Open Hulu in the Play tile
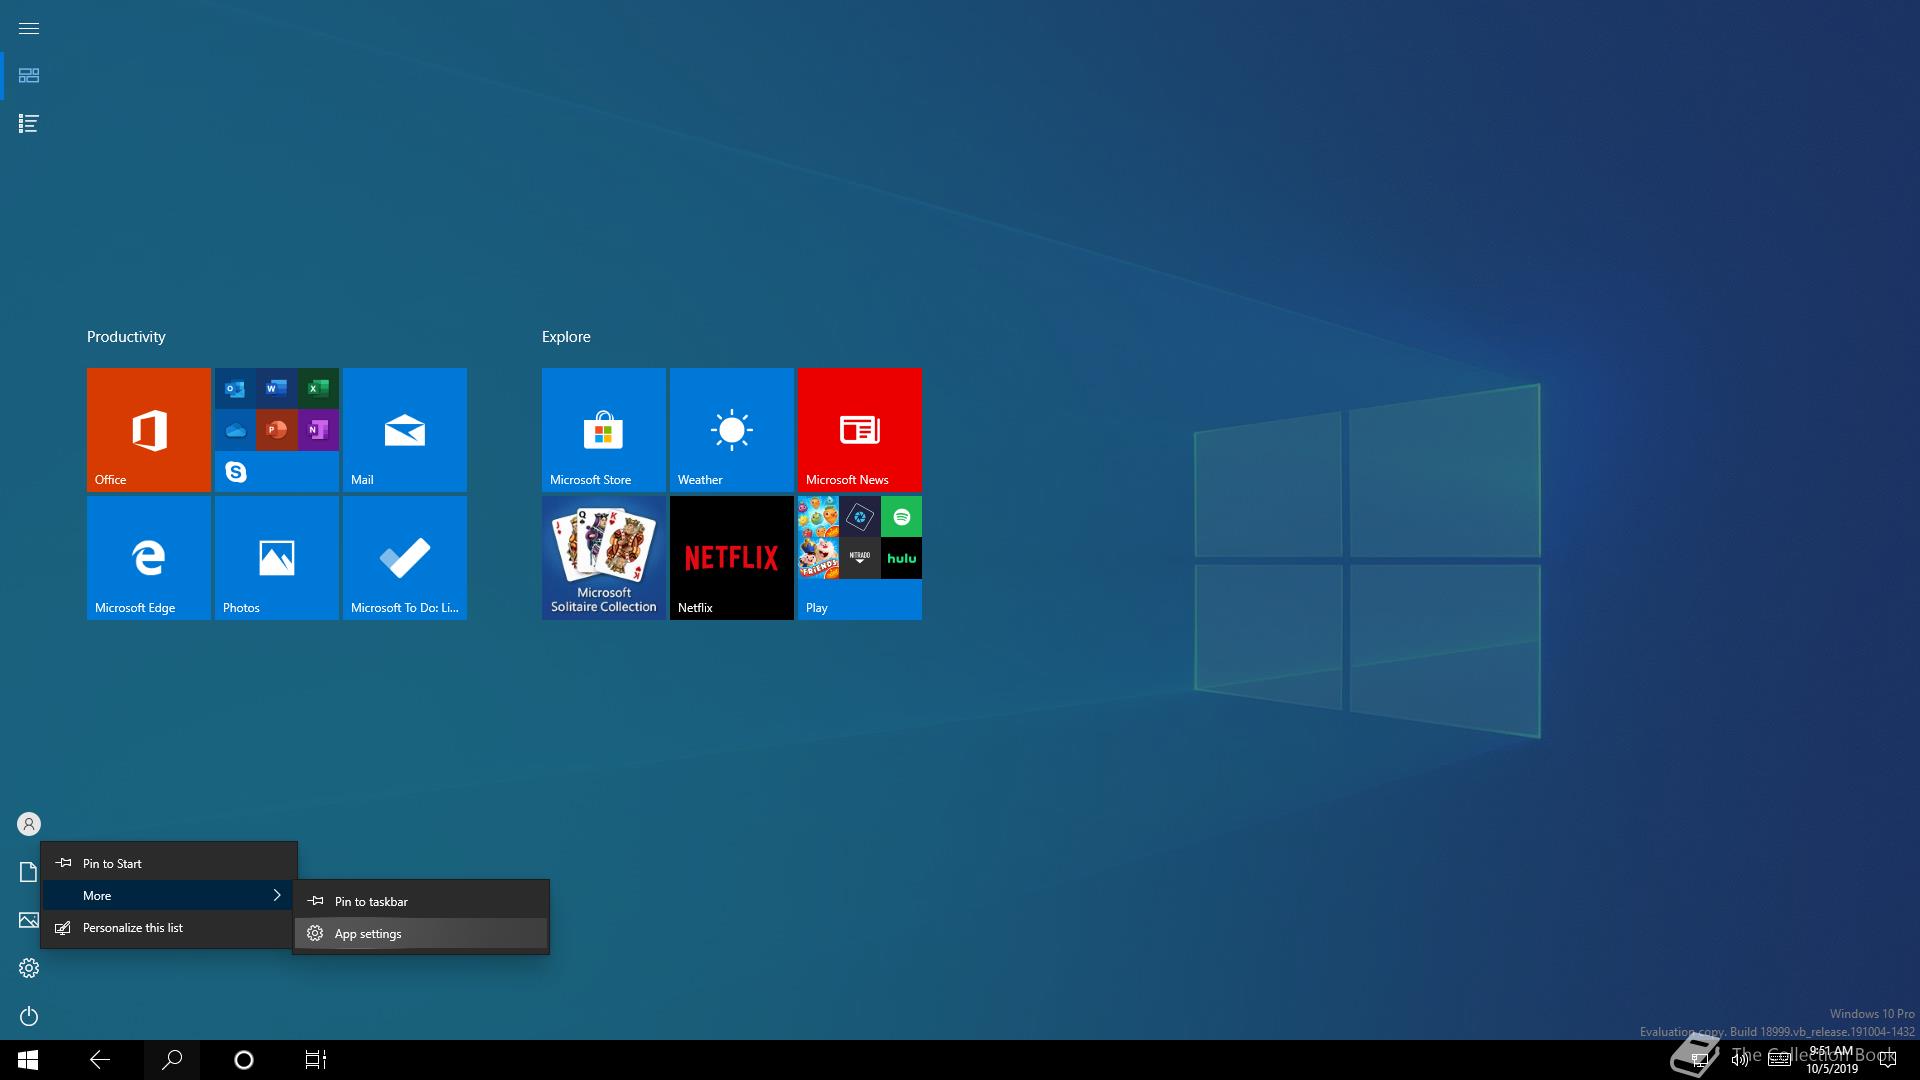The image size is (1920, 1080). coord(901,558)
